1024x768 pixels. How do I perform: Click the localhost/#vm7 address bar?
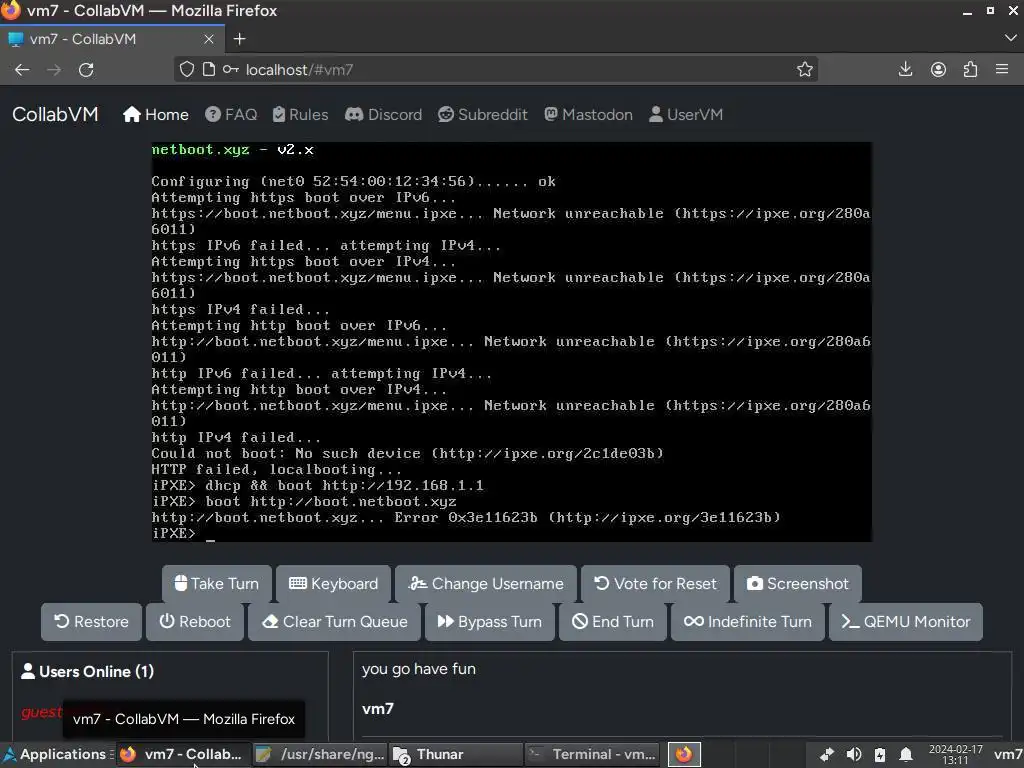click(496, 69)
